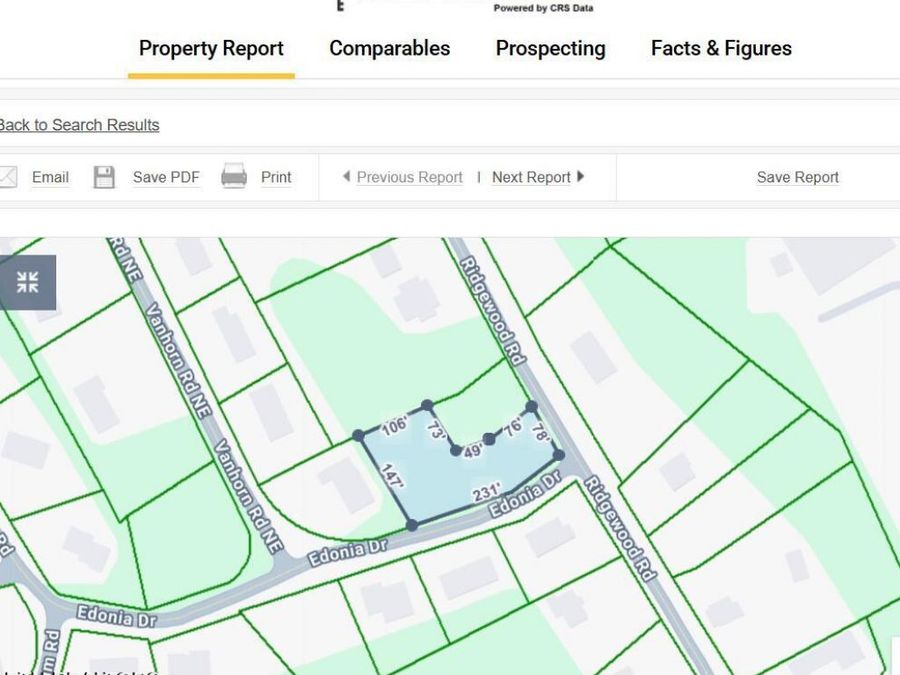
Task: Click the email envelope icon
Action: pyautogui.click(x=7, y=177)
